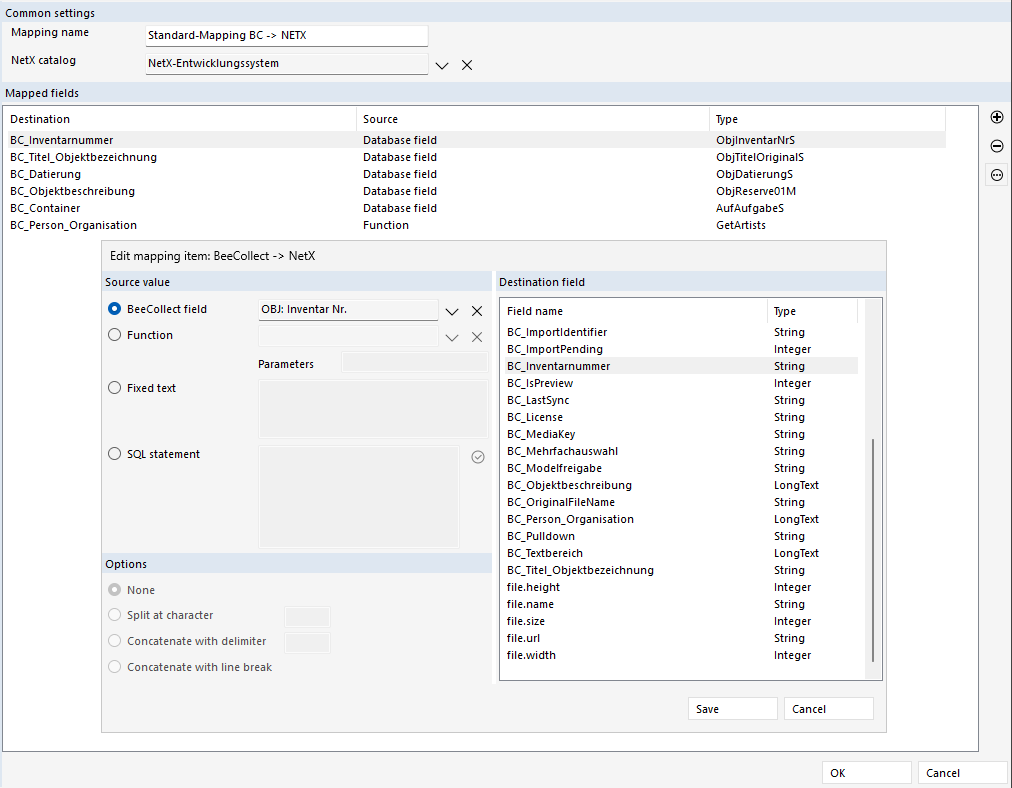Viewport: 1012px width, 788px height.
Task: Select the BC_Person_Organisation row in mapped fields
Action: 74,225
